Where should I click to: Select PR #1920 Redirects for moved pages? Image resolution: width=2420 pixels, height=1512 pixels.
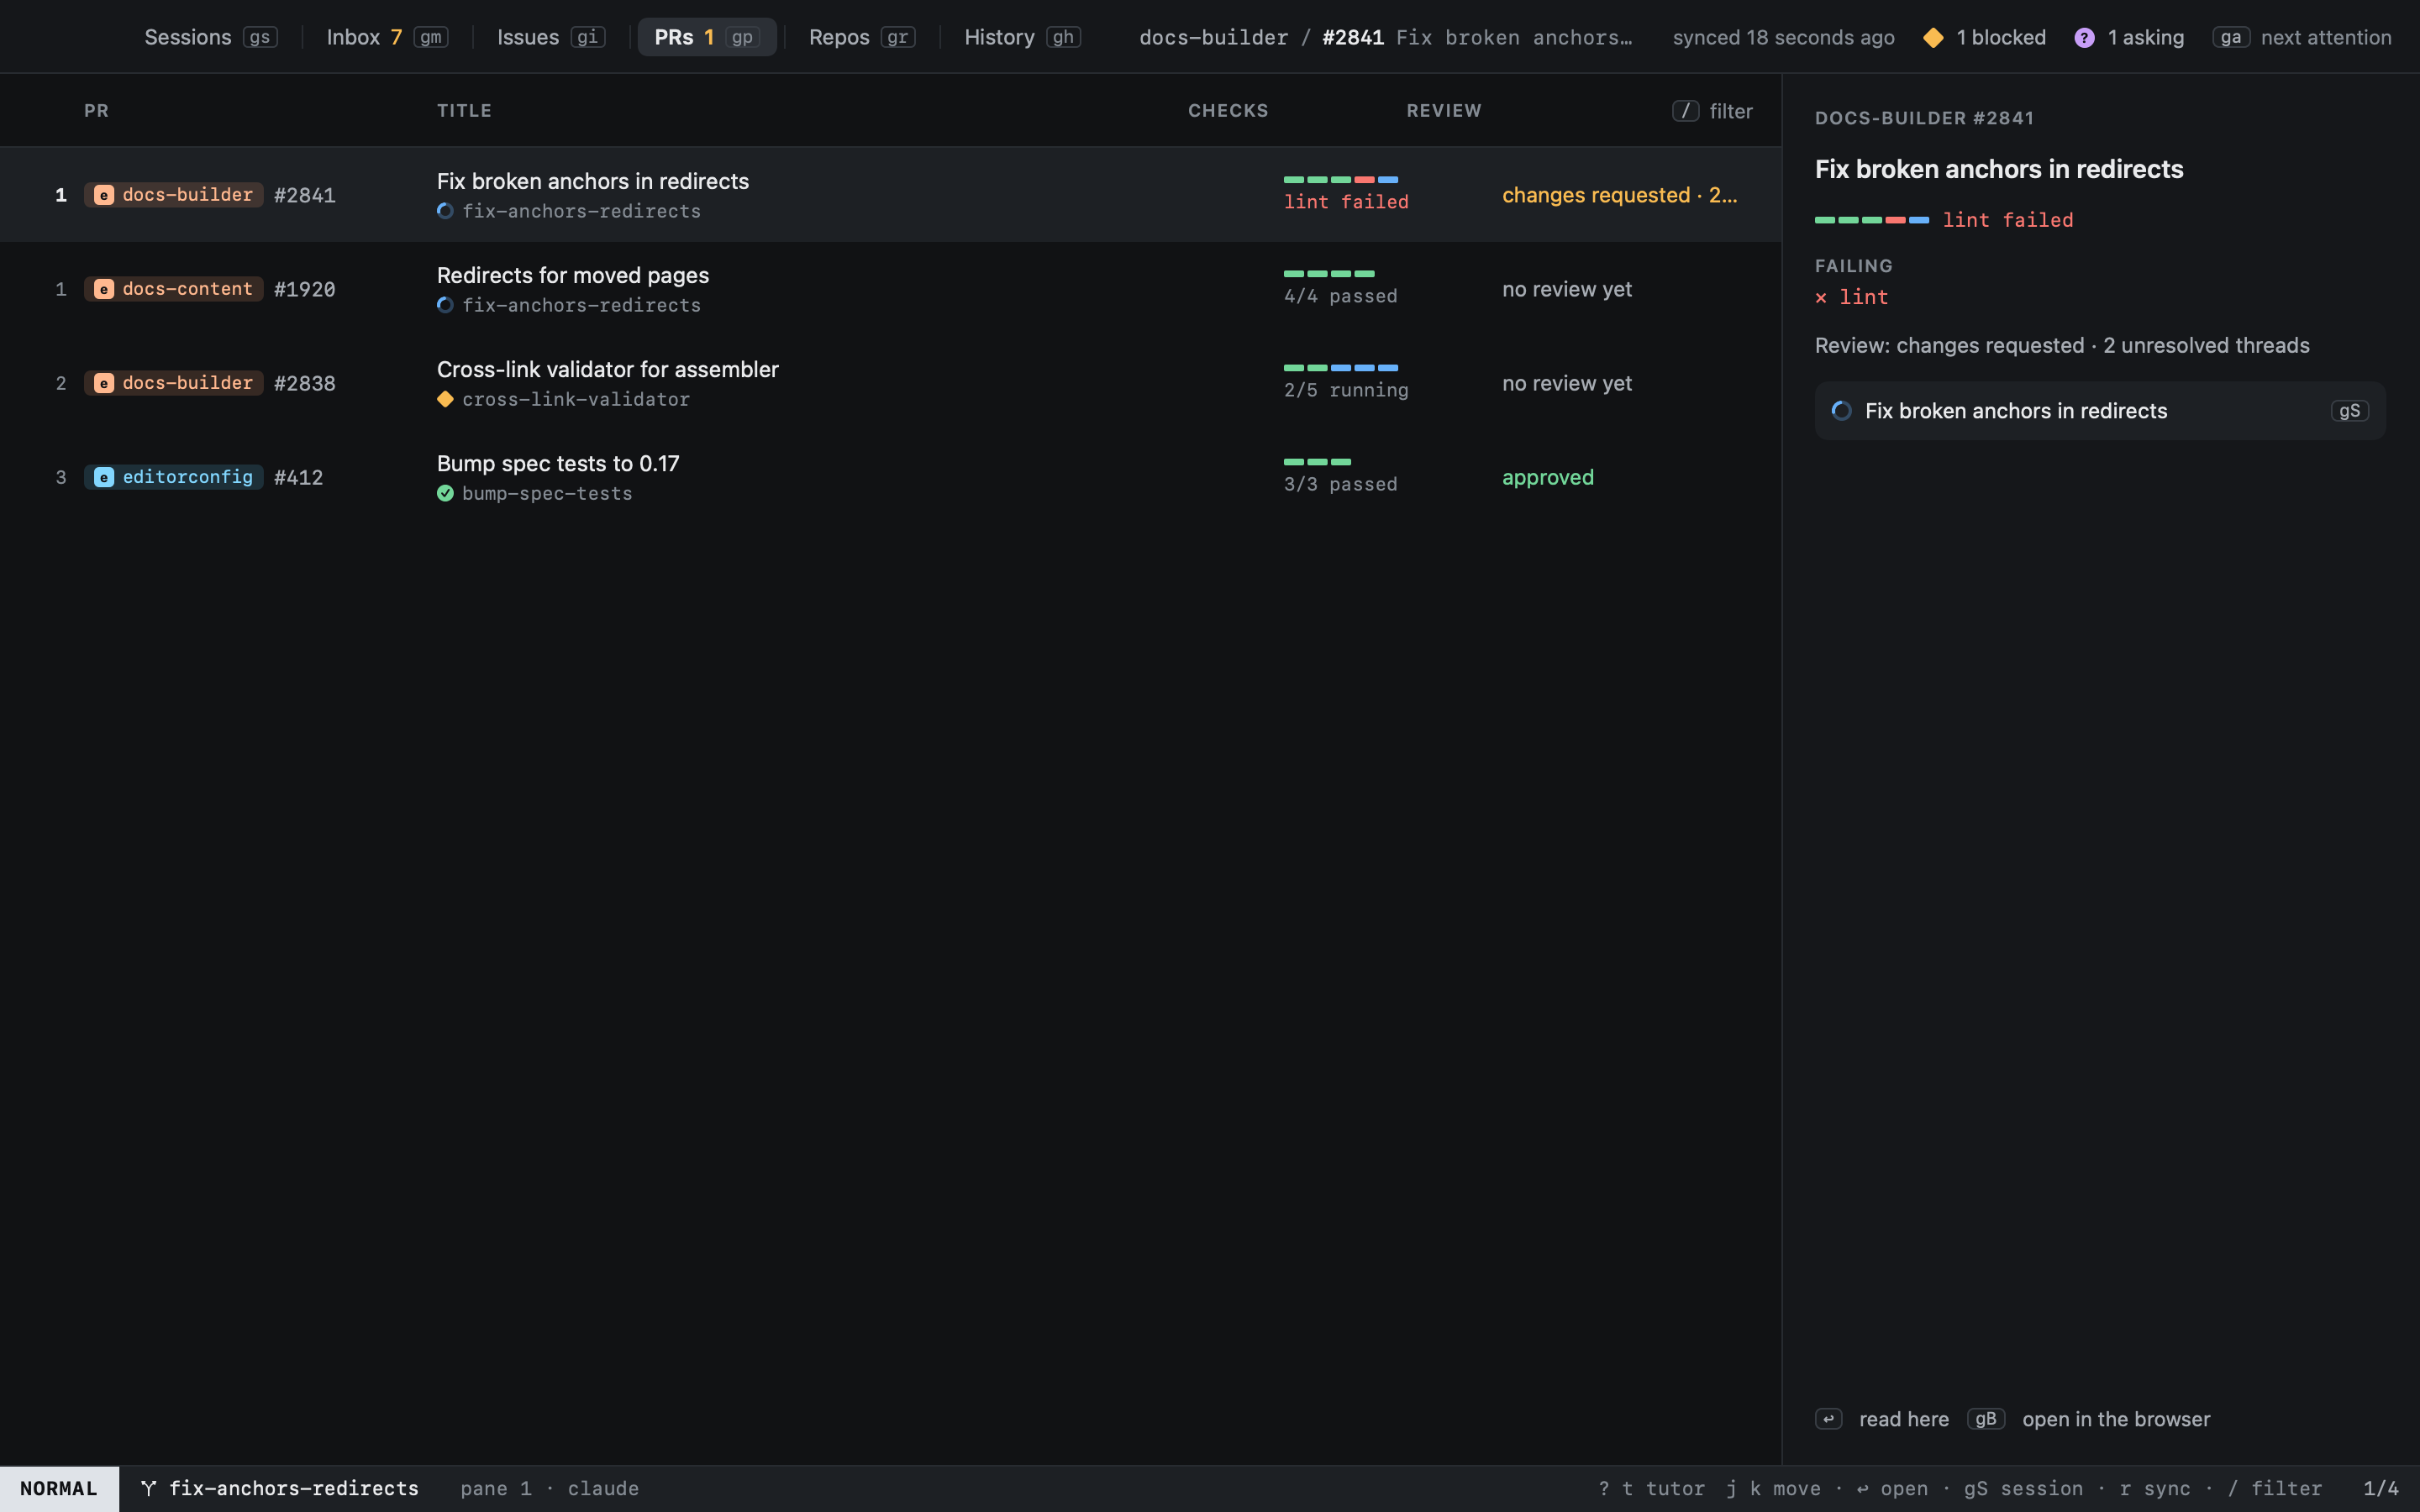tap(890, 289)
